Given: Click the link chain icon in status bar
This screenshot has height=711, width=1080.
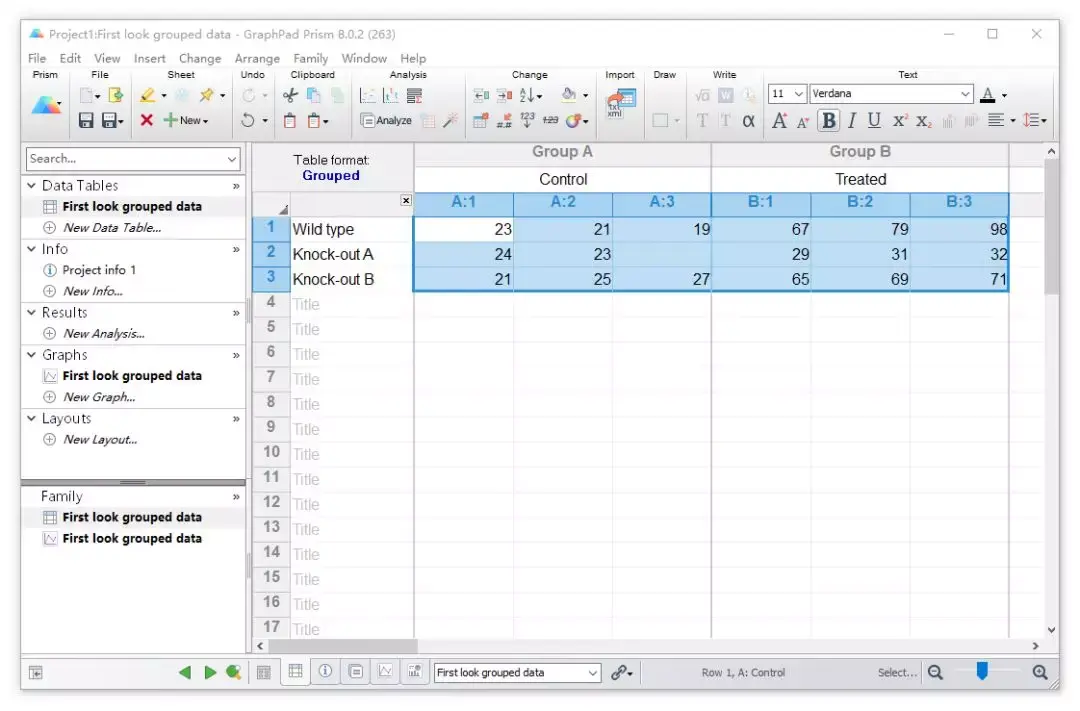Looking at the screenshot, I should 619,672.
